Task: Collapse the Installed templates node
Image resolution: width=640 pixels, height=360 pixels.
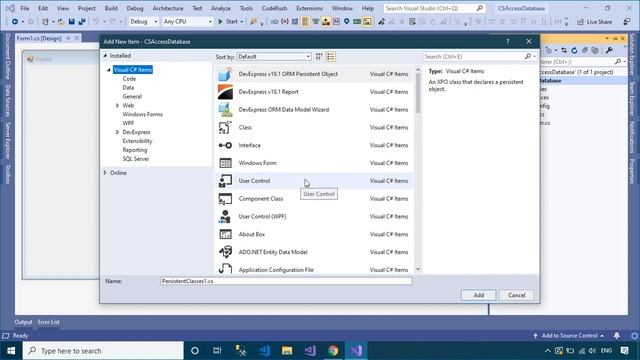Action: (105, 56)
